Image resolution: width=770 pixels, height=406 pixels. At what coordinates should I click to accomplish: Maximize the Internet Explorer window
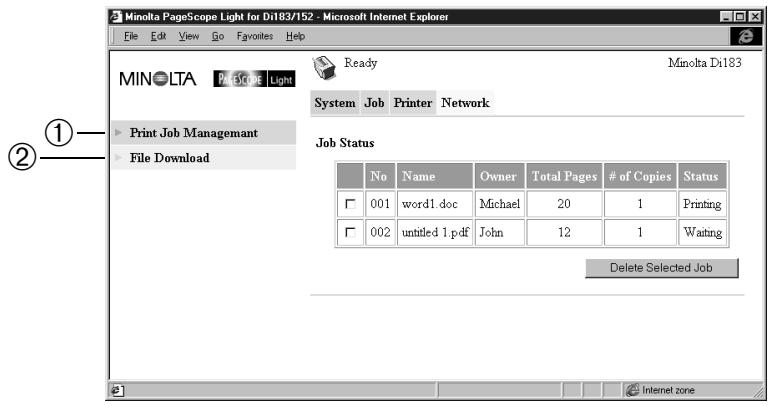coord(740,17)
